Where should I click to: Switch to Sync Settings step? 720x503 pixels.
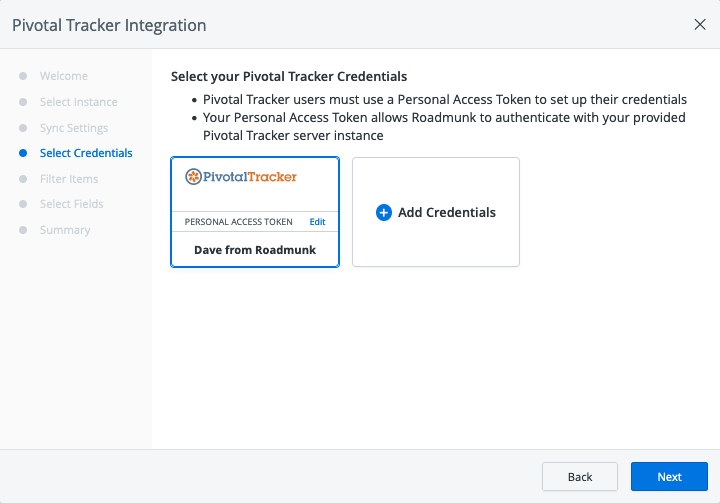click(74, 128)
